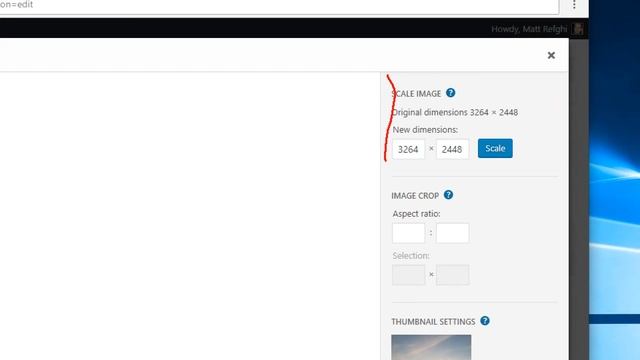Click the new width field showing 3264
This screenshot has height=360, width=640.
pyautogui.click(x=408, y=149)
